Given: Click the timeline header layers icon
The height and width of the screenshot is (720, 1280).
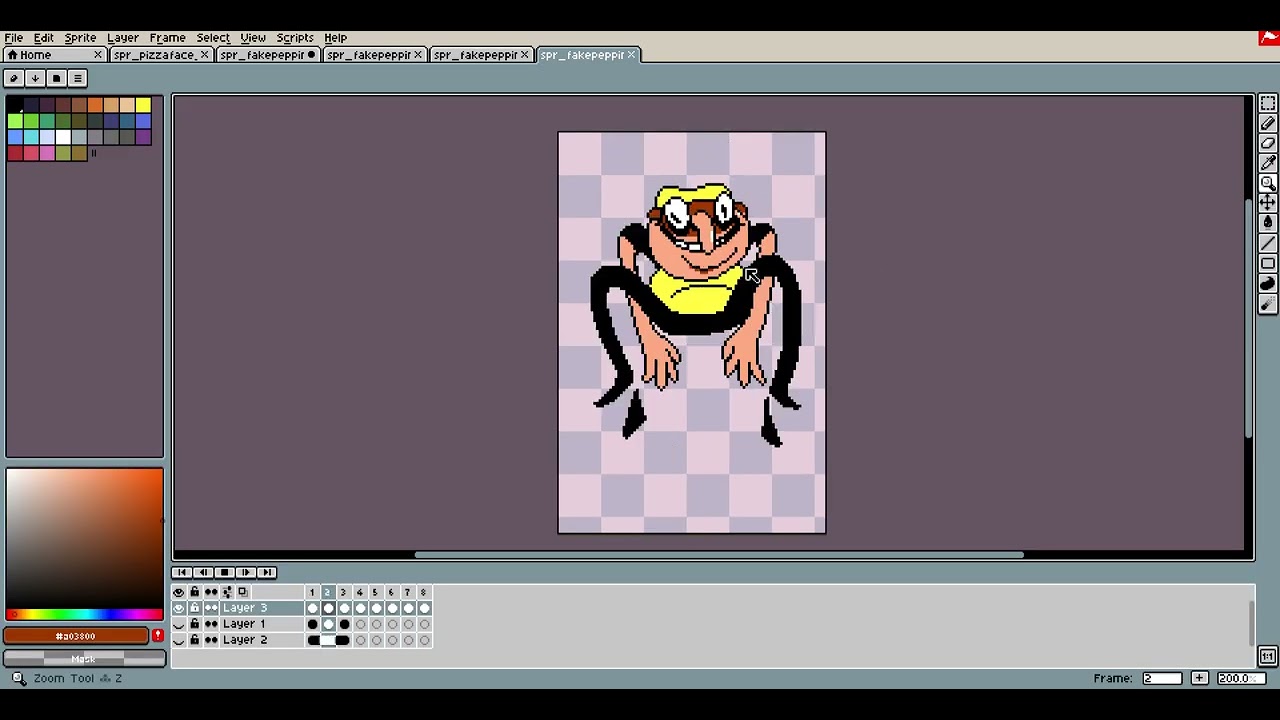Looking at the screenshot, I should click(x=242, y=592).
